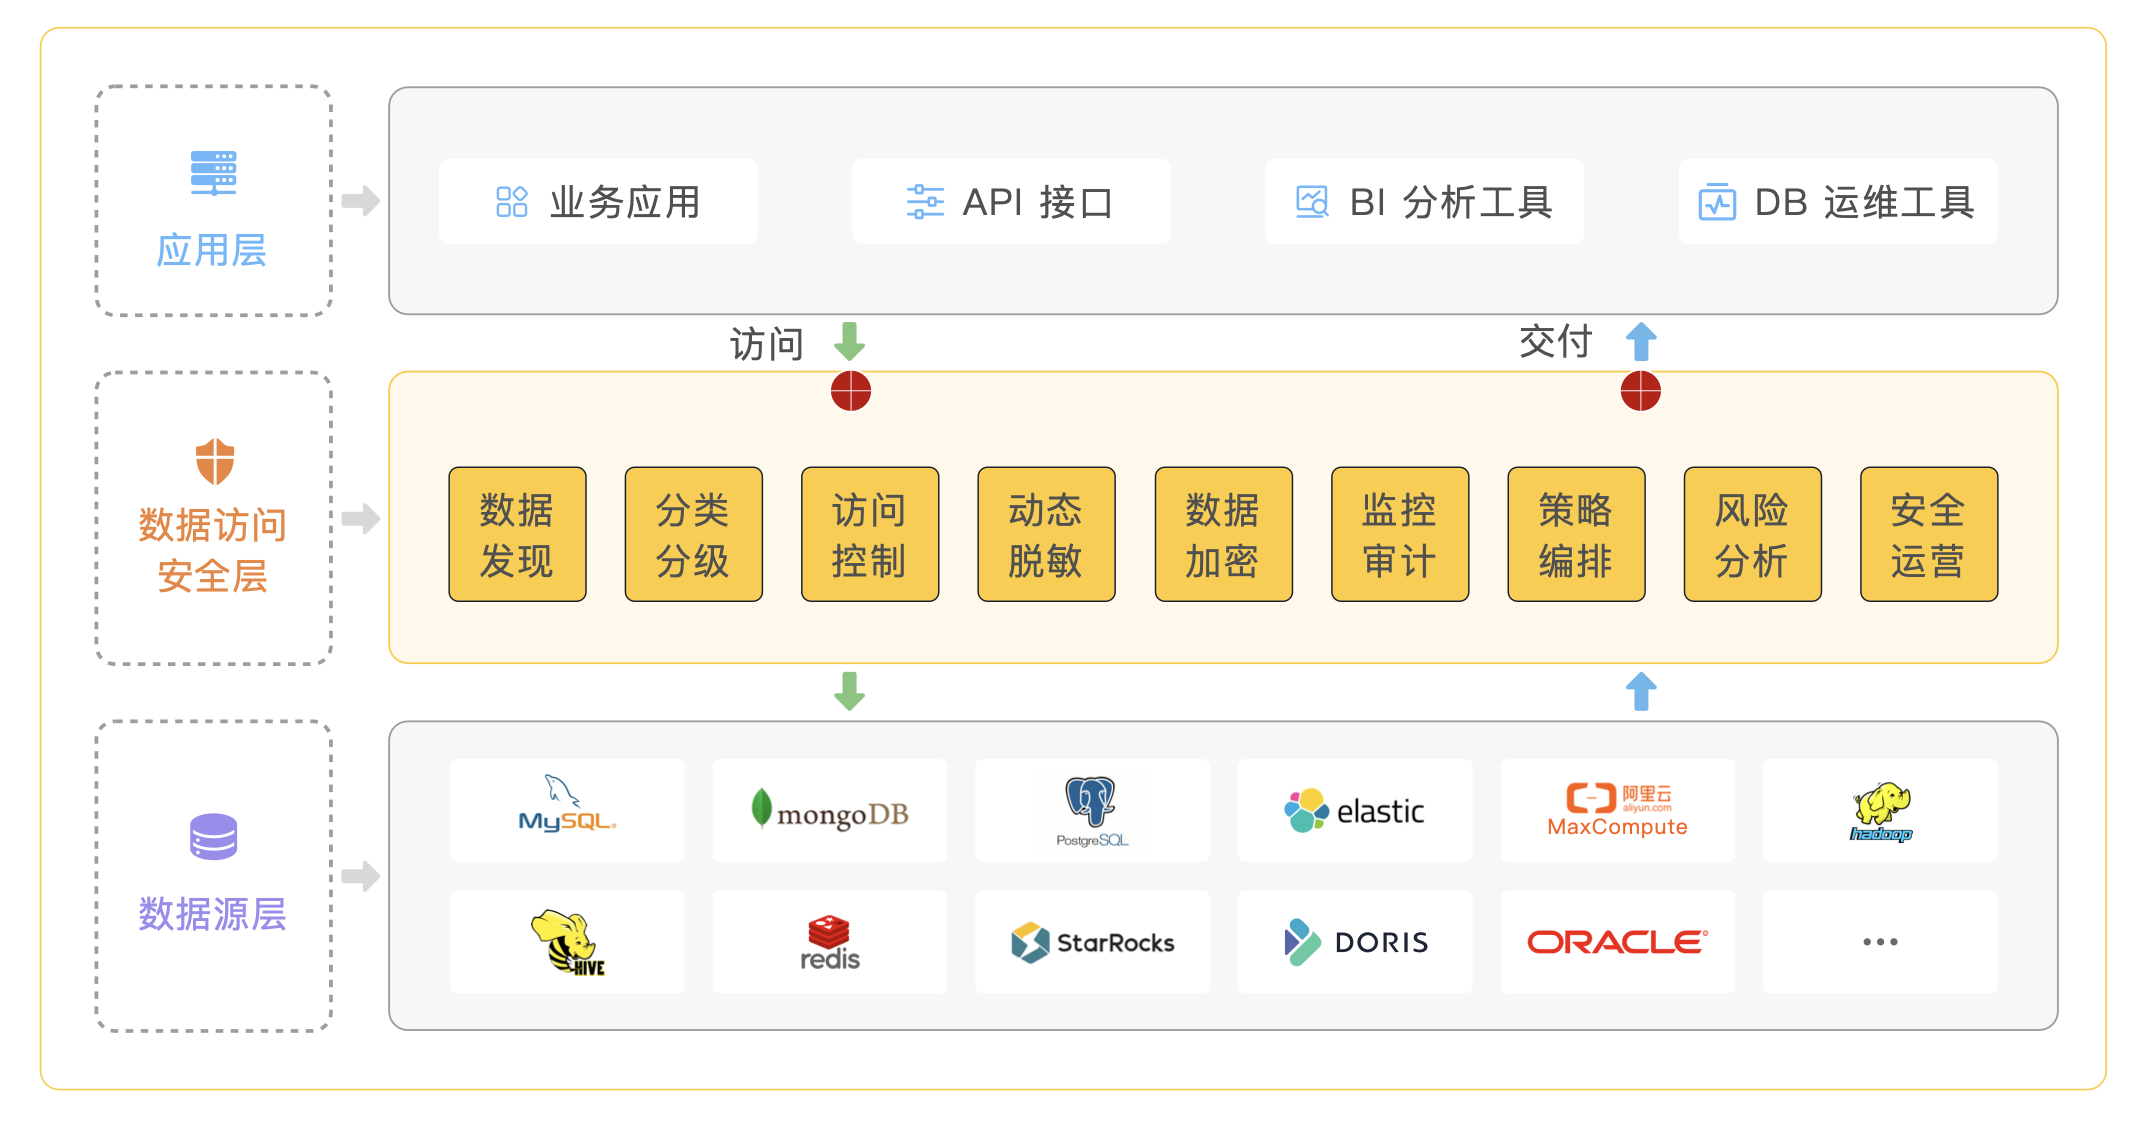This screenshot has height=1132, width=2152.
Task: Select the API 接口 box
Action: point(1011,202)
